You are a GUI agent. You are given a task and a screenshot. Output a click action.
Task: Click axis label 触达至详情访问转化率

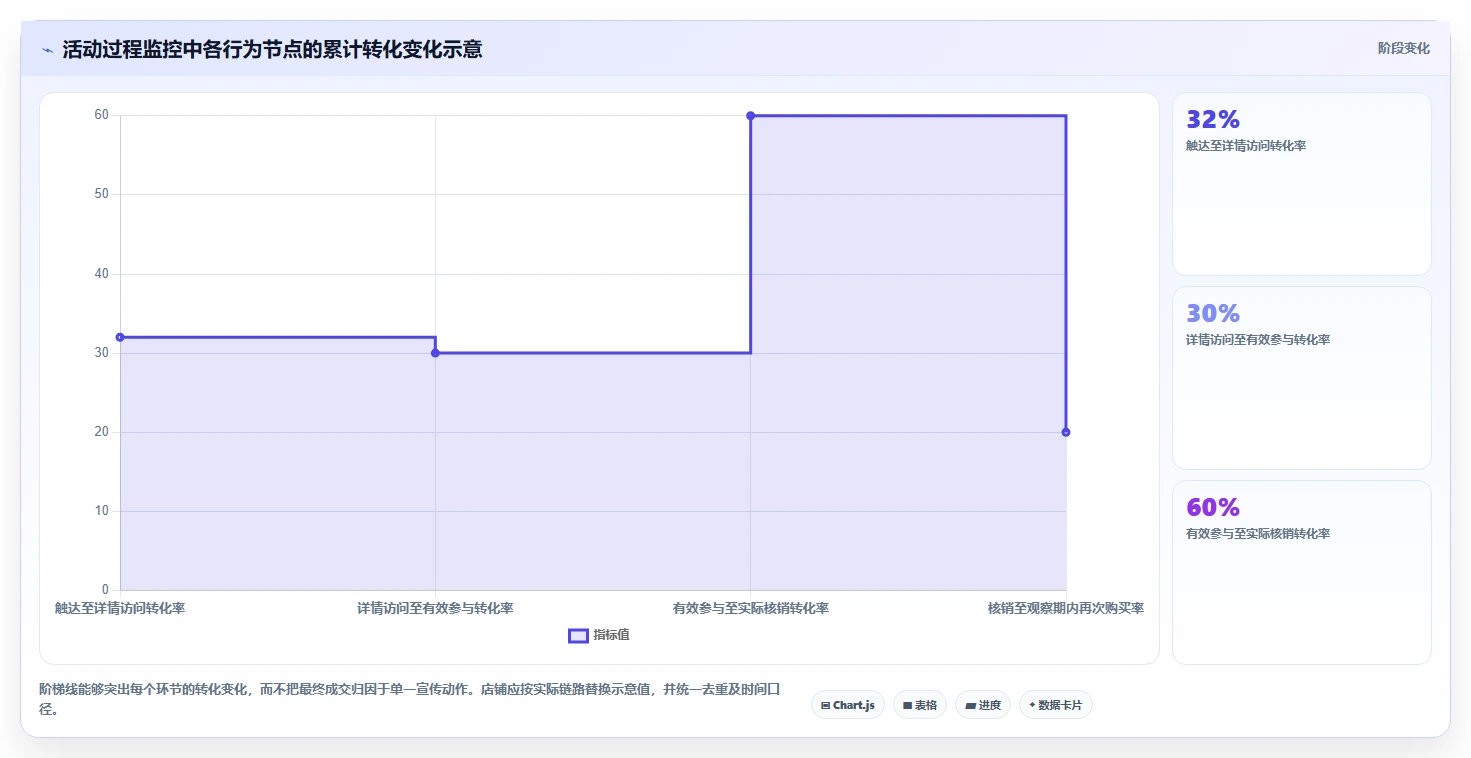click(120, 608)
